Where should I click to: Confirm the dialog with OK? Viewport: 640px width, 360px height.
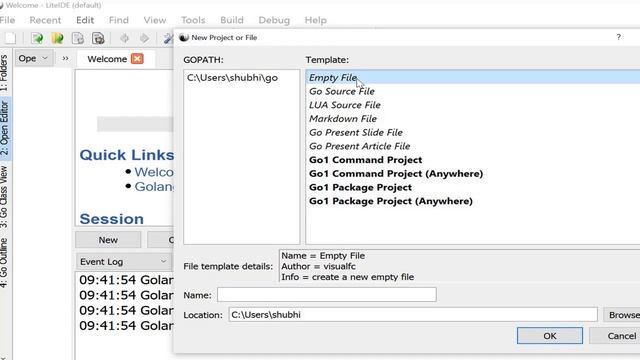[x=549, y=336]
